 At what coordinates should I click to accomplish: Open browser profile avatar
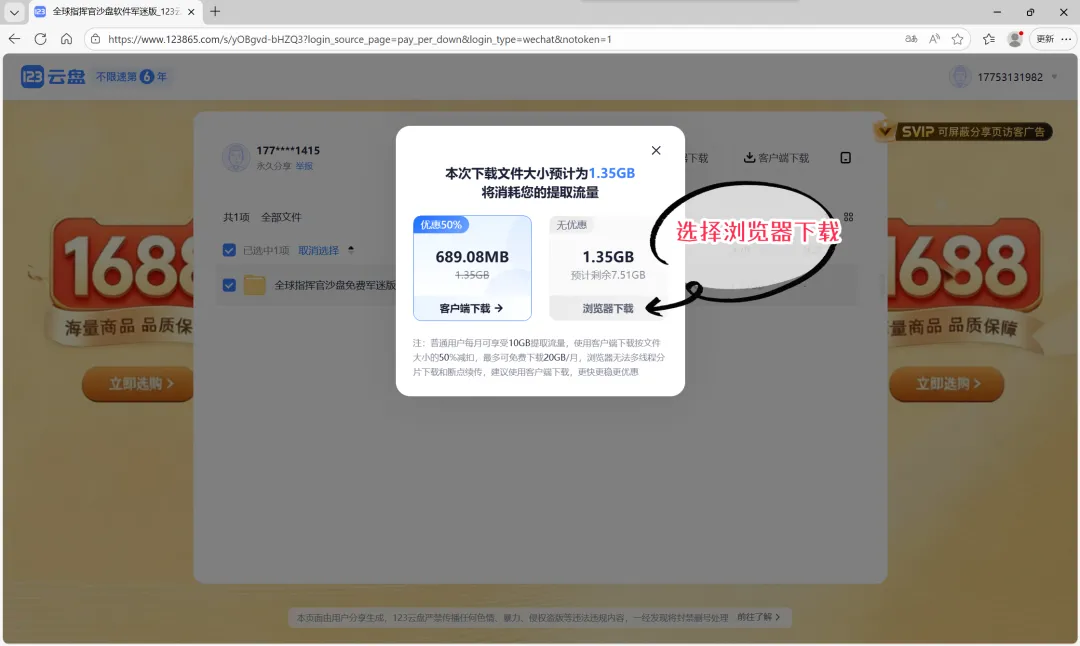(x=1015, y=39)
